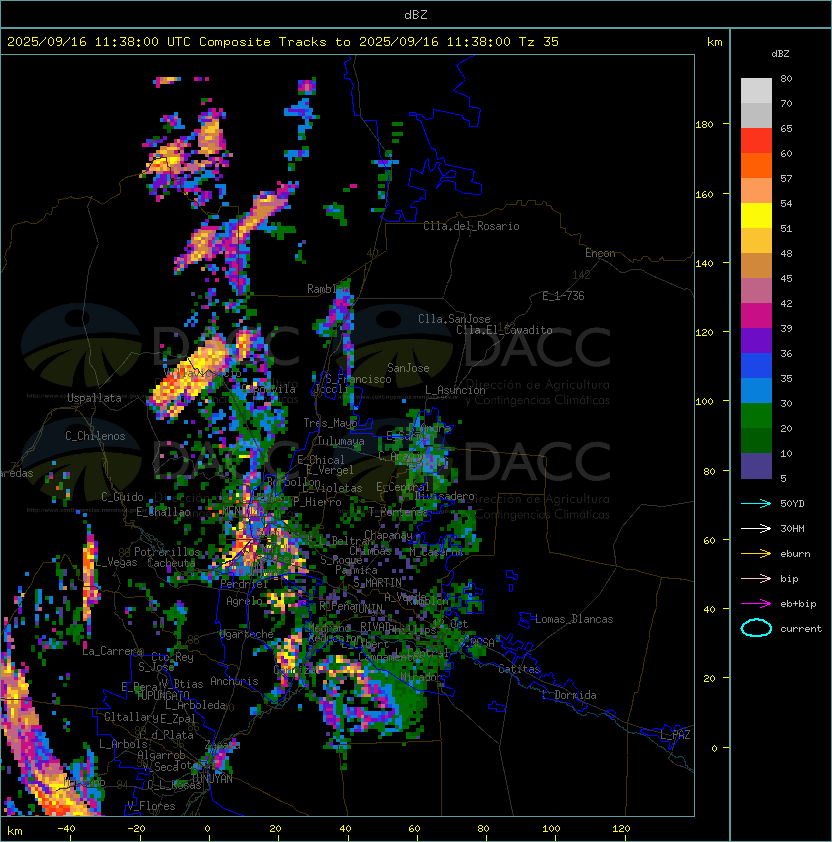This screenshot has width=832, height=842.
Task: Click the 'Tres_Mayo' map label
Action: pyautogui.click(x=330, y=423)
